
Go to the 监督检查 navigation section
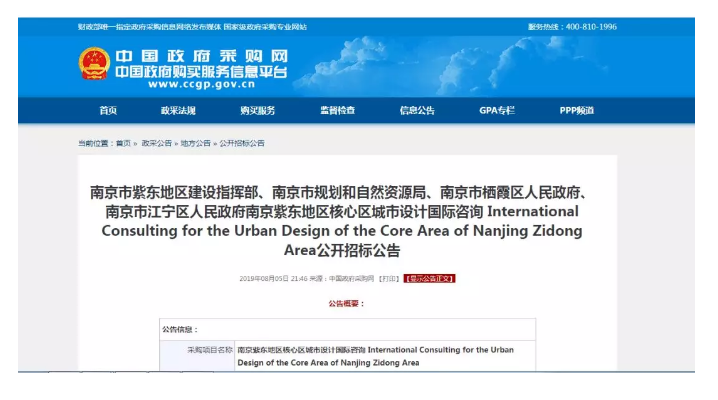[x=337, y=110]
